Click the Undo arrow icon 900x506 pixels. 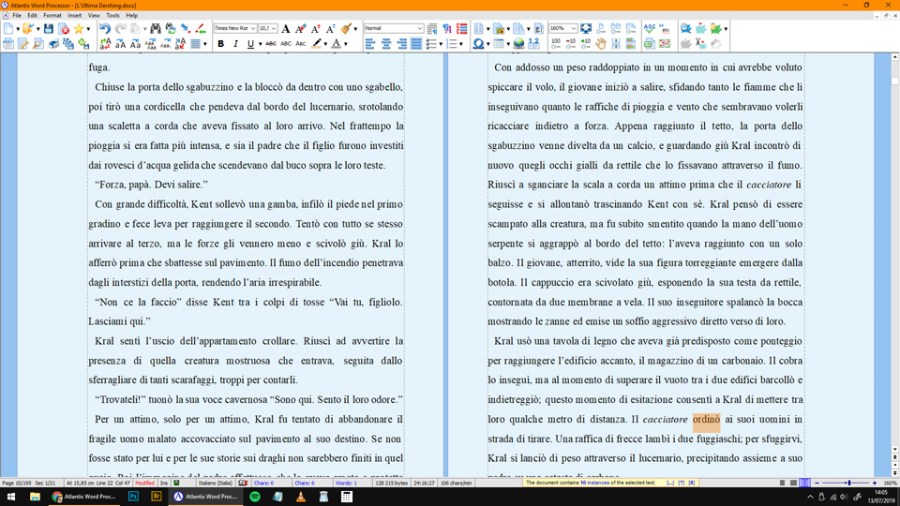pos(104,29)
